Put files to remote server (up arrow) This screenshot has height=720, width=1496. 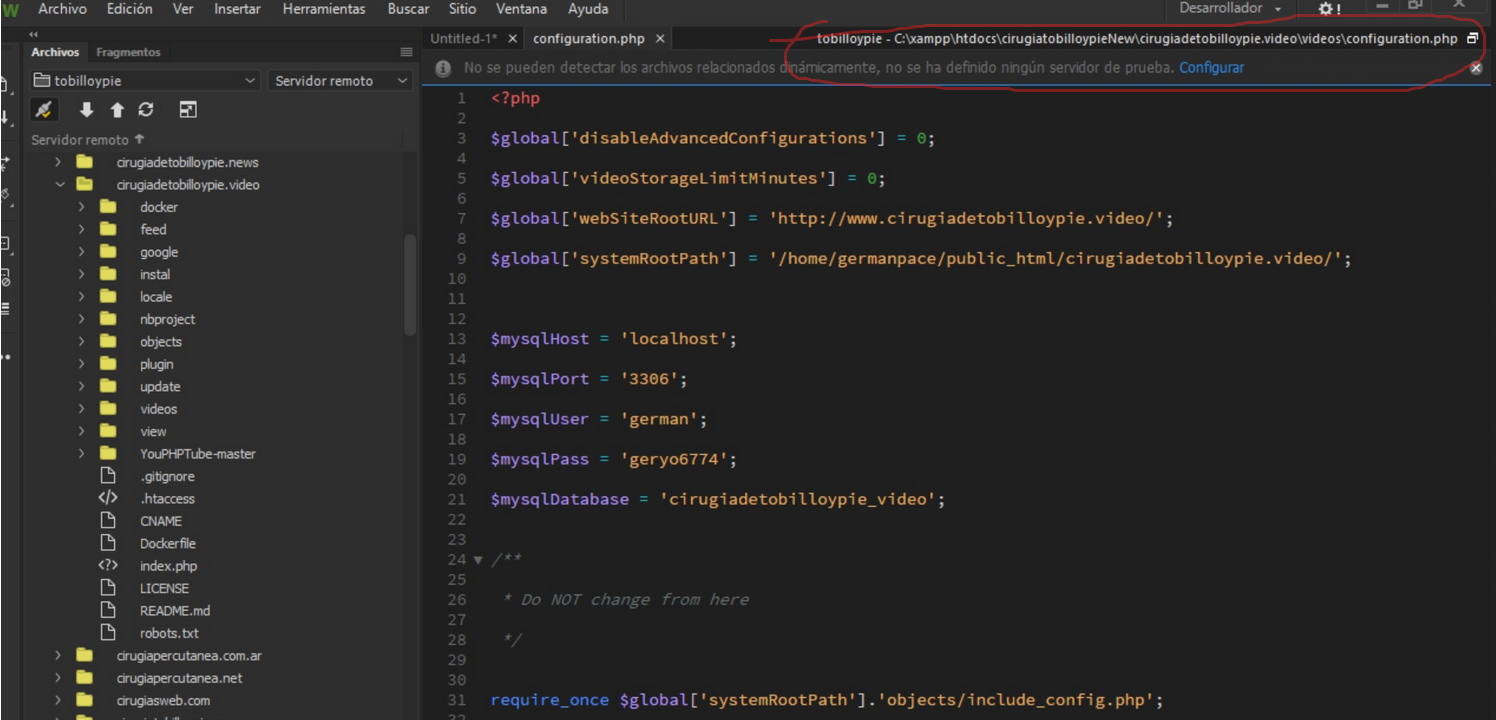click(117, 109)
